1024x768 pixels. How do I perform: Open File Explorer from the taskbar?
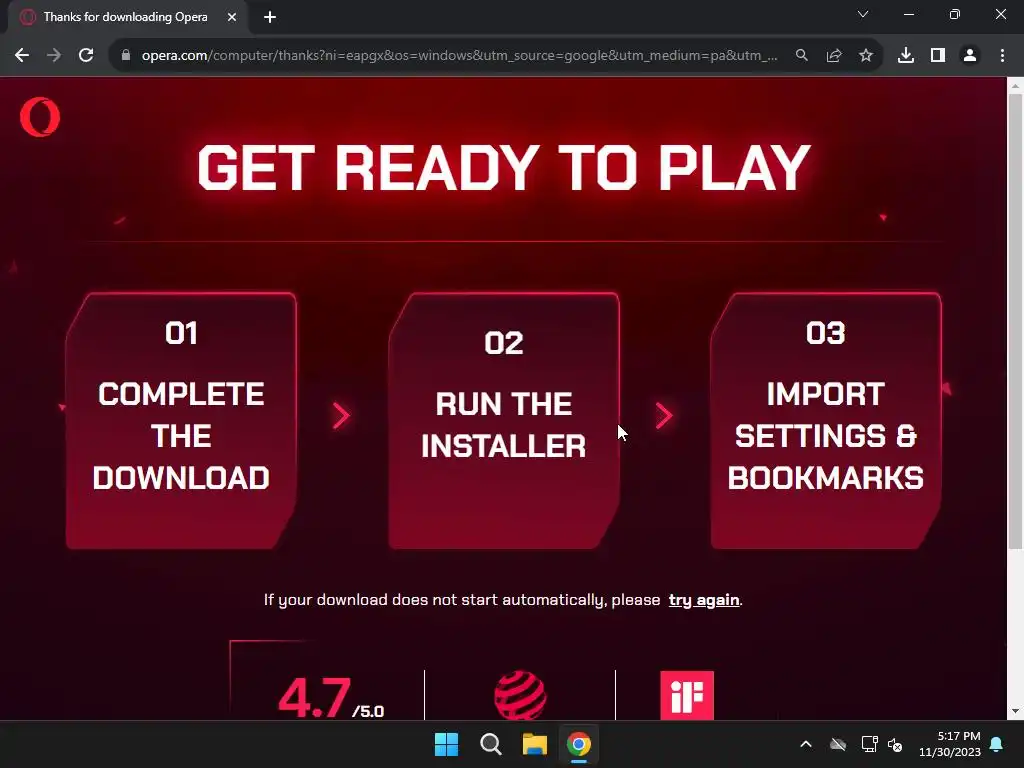pos(534,744)
